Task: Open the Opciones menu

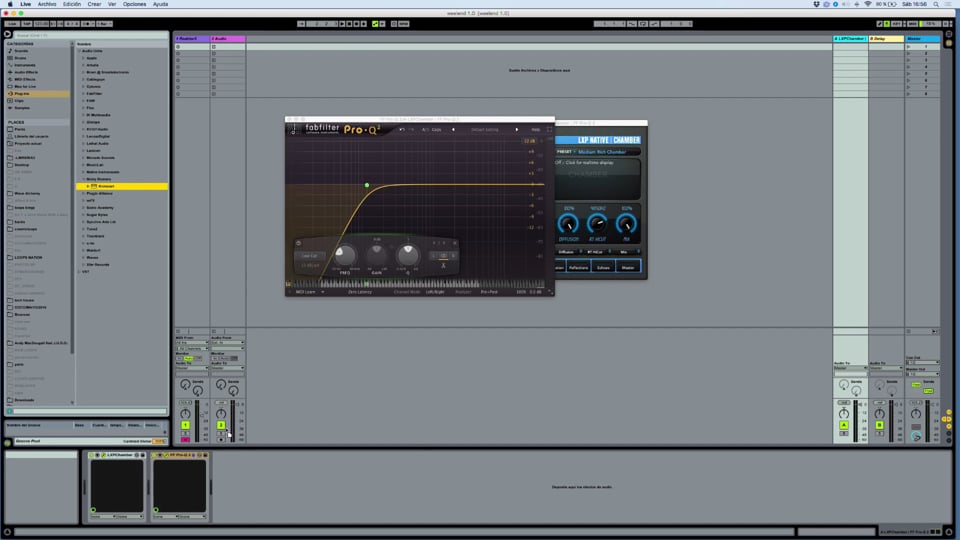Action: 135,4
